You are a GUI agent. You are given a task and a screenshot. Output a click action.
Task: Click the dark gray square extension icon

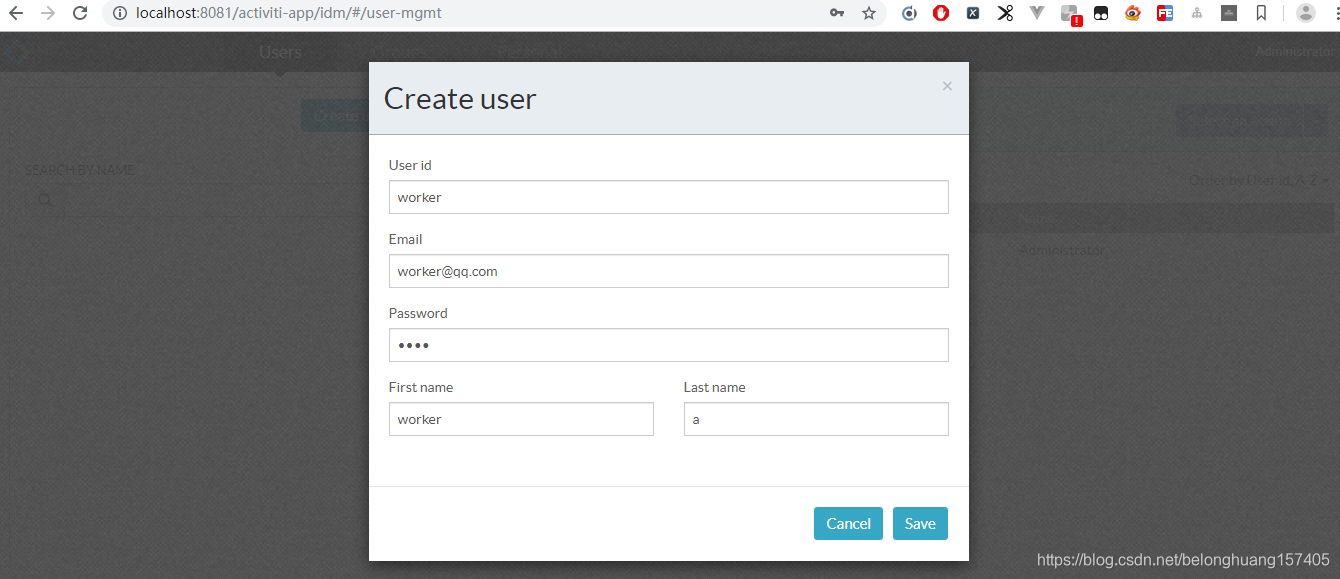point(1229,13)
